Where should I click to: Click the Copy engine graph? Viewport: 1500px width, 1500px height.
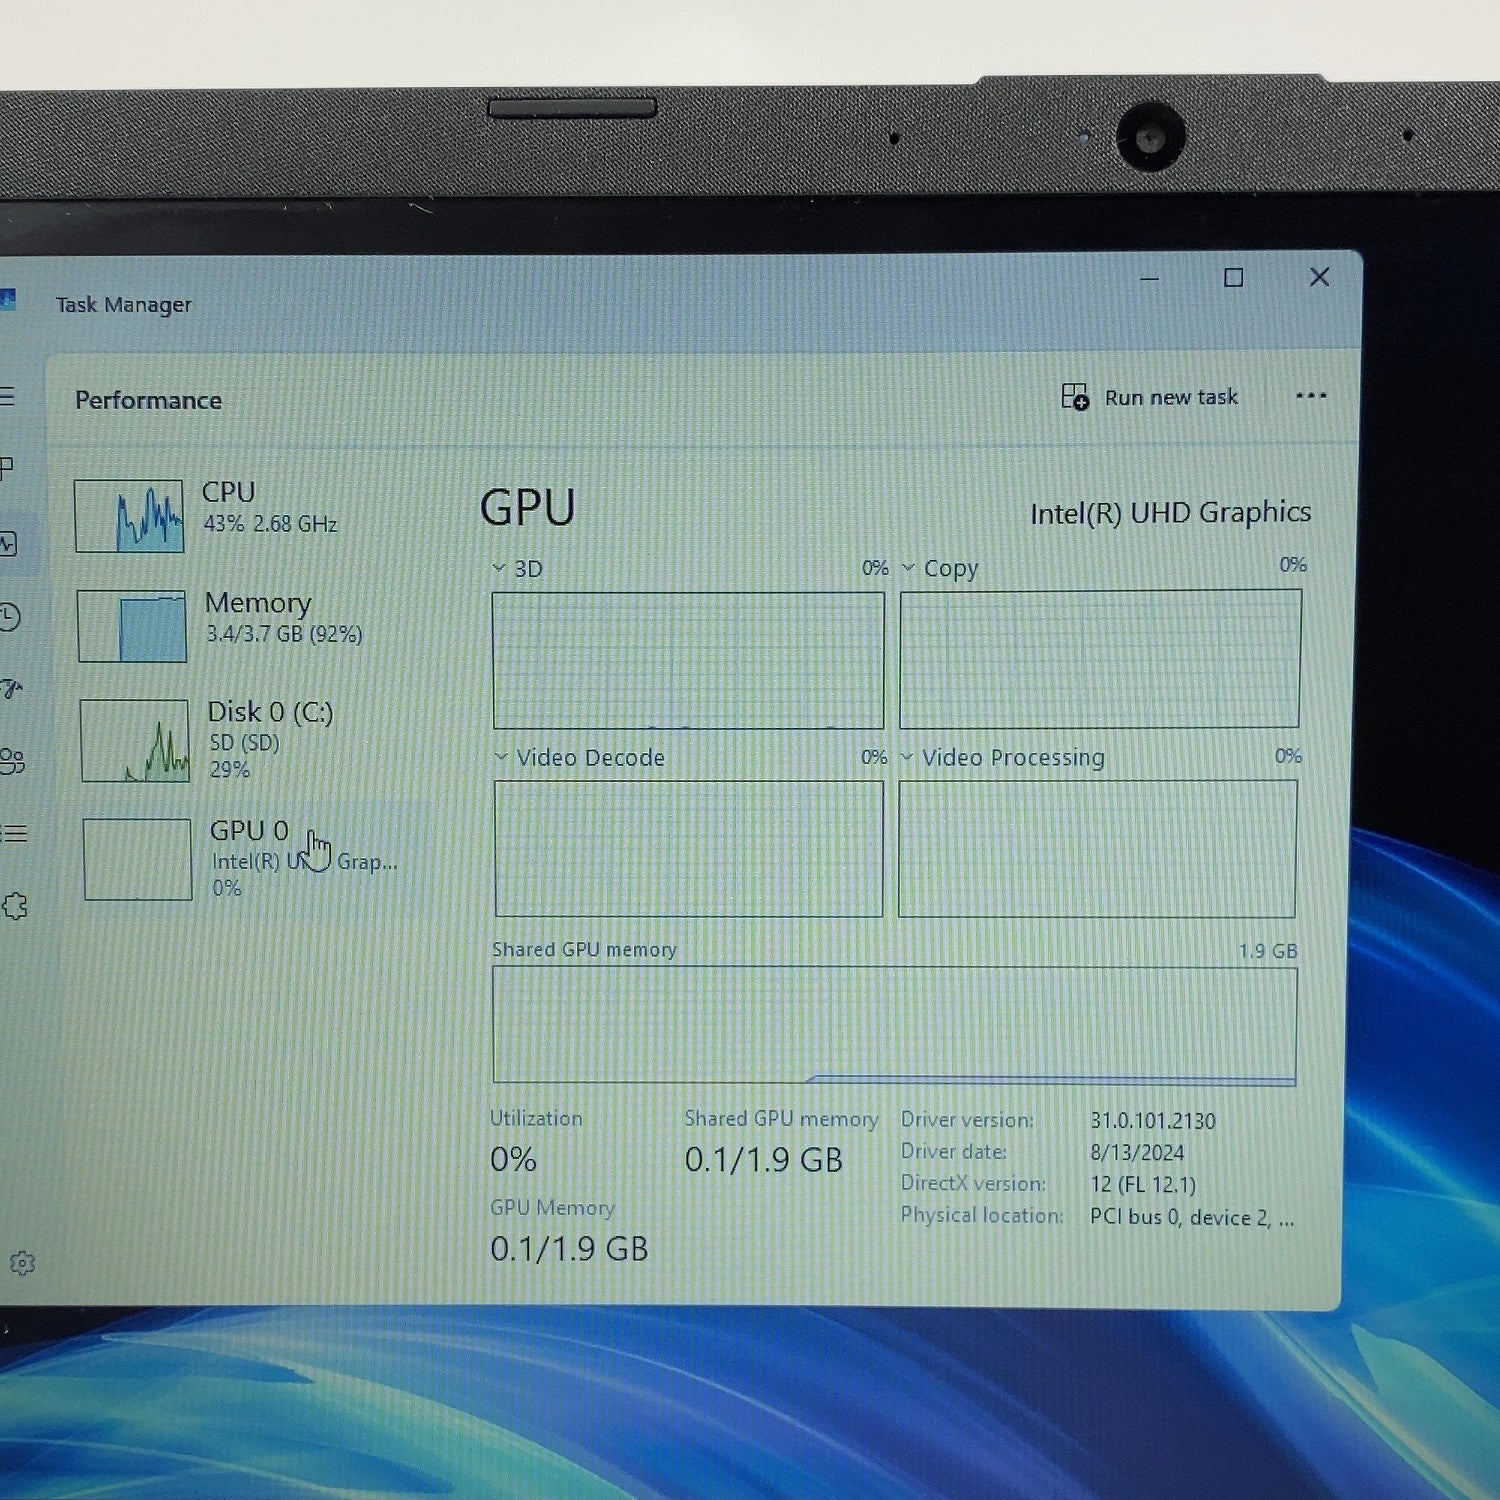(1100, 659)
